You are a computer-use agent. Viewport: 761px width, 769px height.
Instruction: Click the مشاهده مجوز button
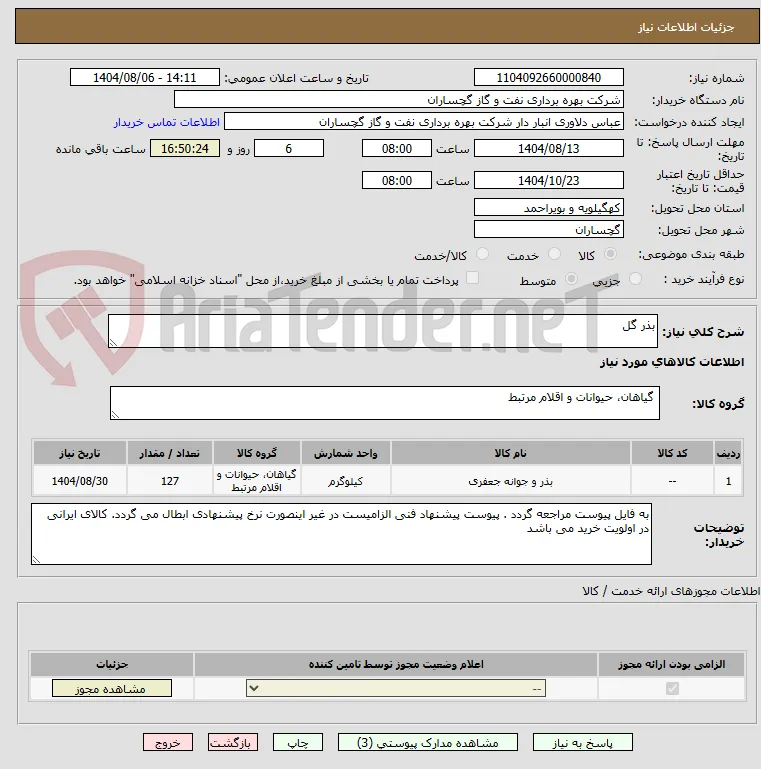112,689
